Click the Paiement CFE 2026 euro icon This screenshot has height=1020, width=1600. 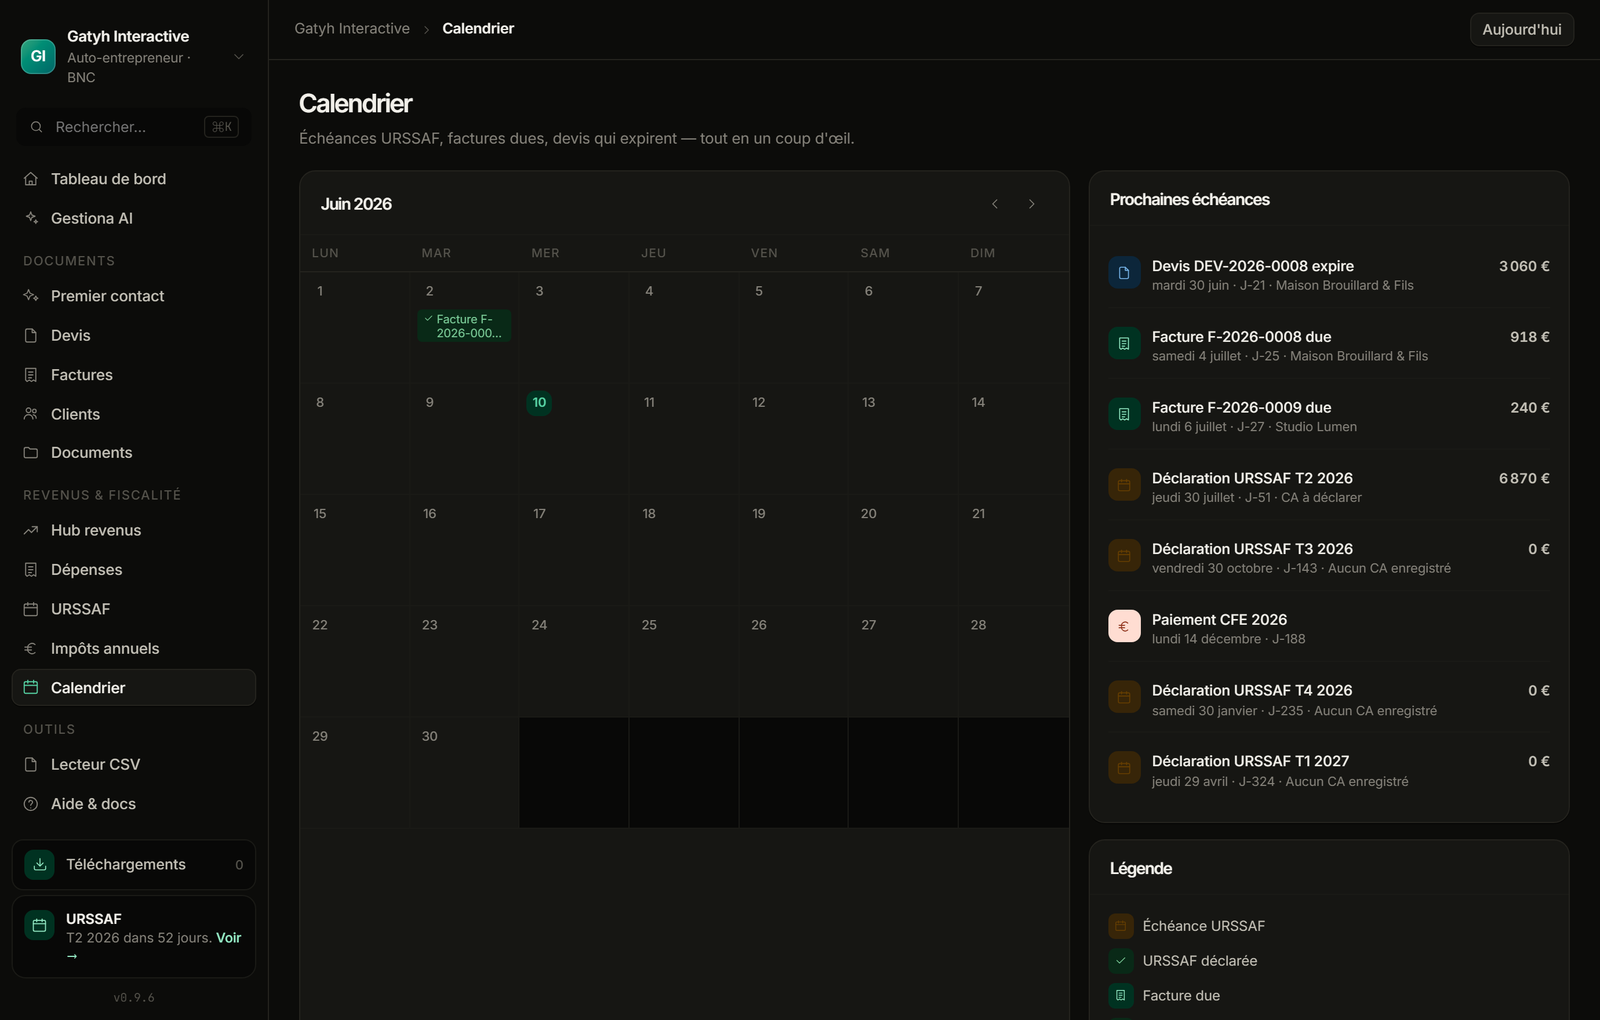tap(1124, 626)
